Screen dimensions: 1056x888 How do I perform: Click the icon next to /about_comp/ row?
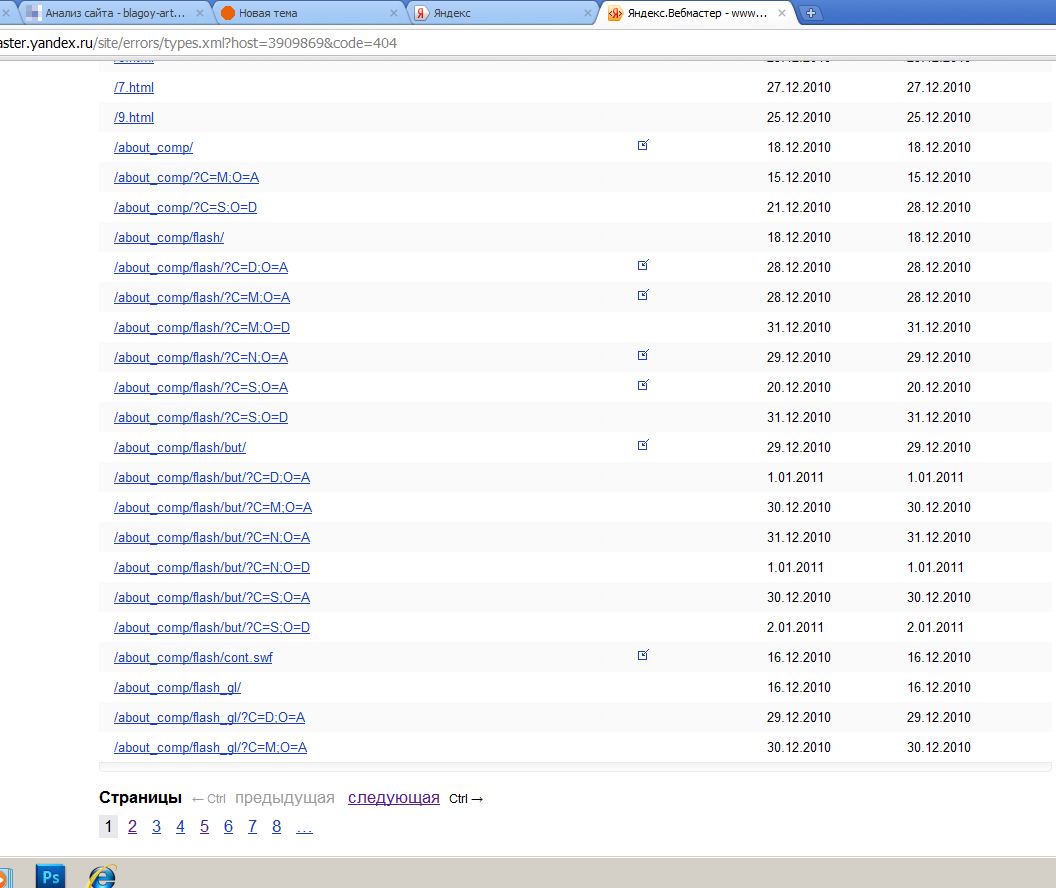pos(643,146)
